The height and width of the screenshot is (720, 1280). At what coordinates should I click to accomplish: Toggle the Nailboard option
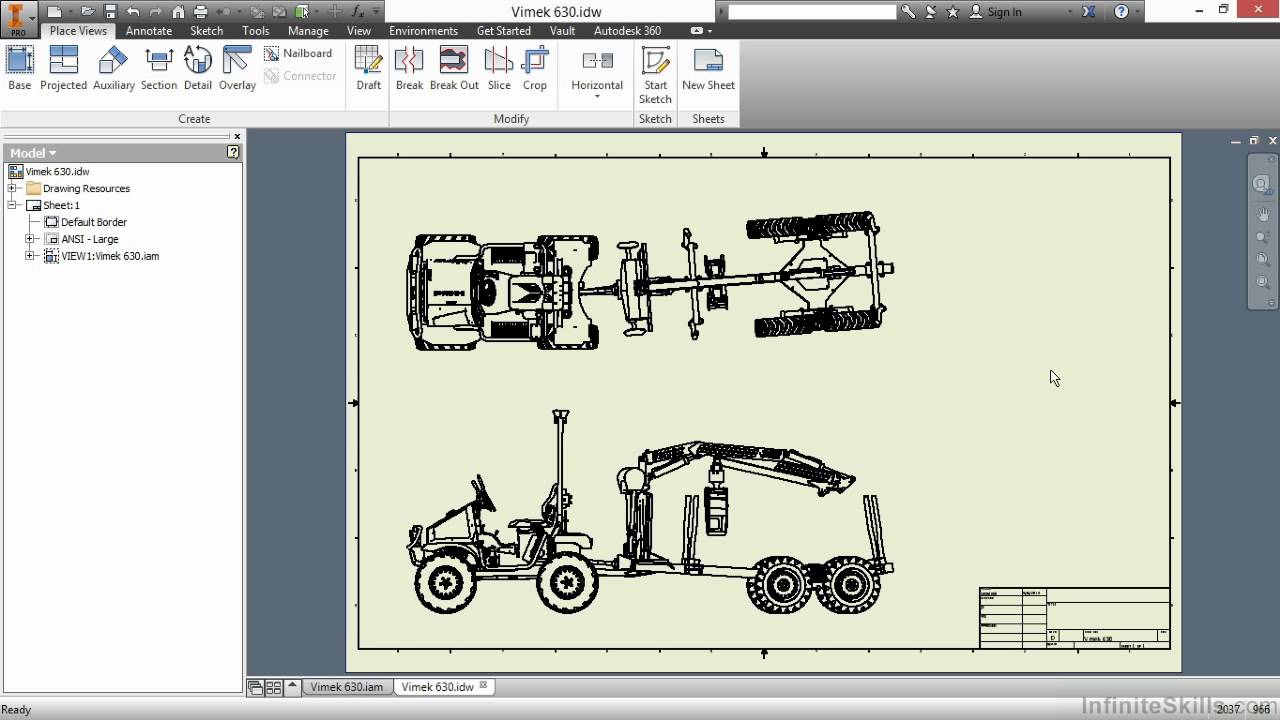click(299, 53)
